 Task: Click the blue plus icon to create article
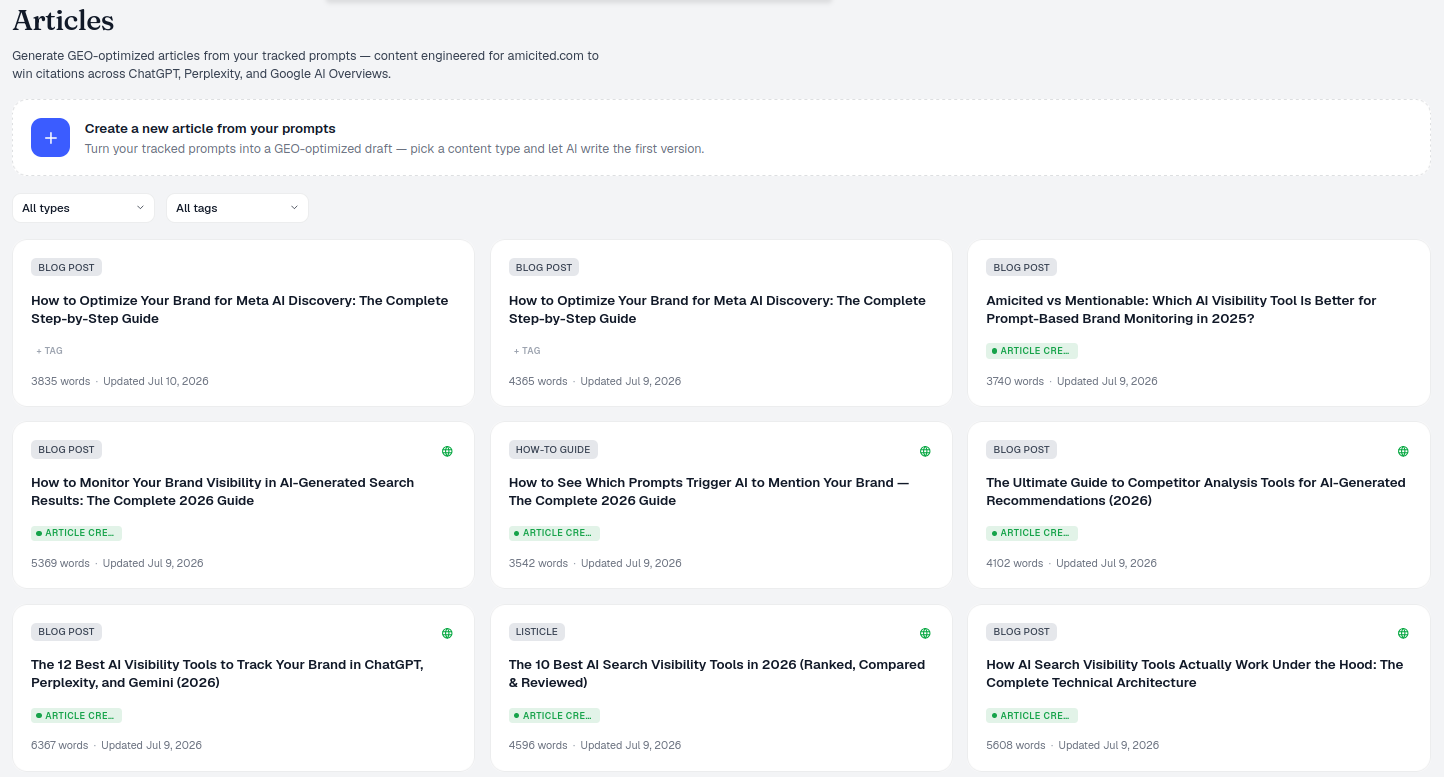coord(50,137)
